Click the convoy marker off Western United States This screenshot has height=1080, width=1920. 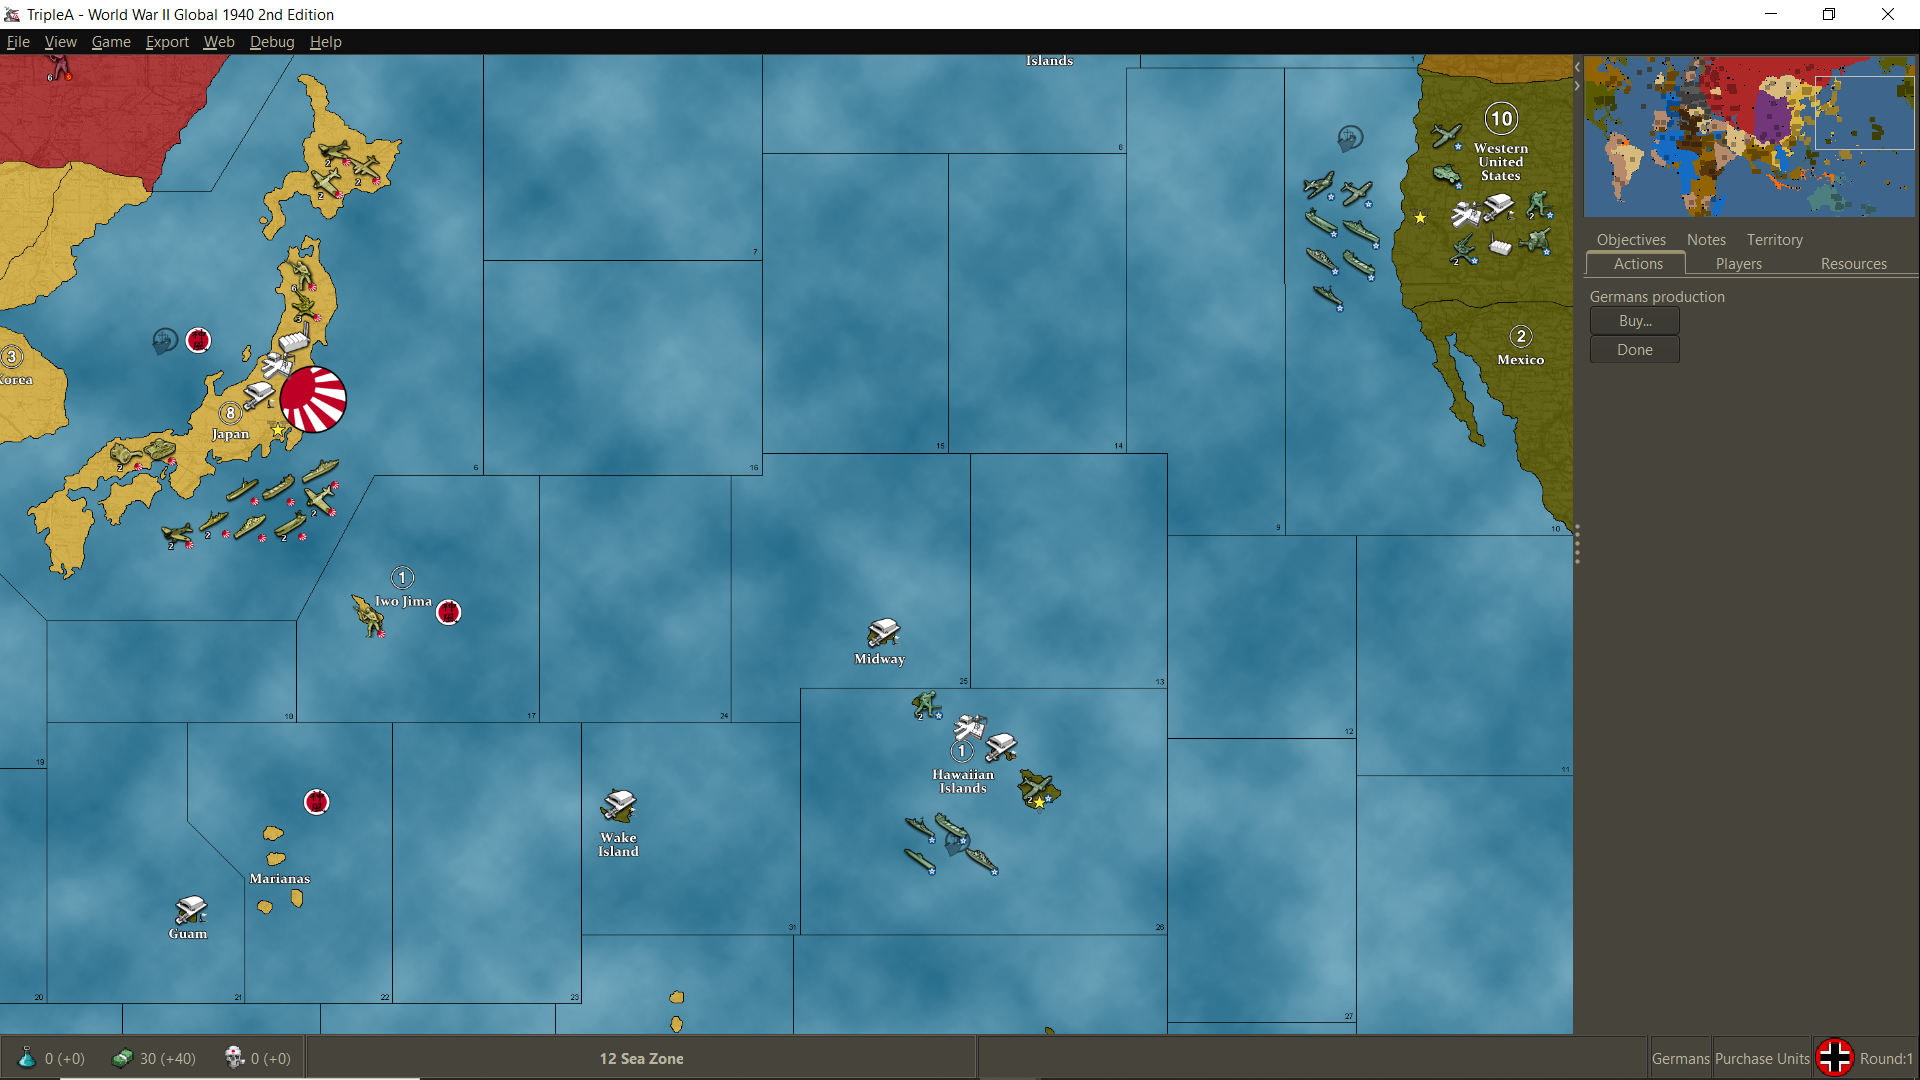click(1350, 138)
